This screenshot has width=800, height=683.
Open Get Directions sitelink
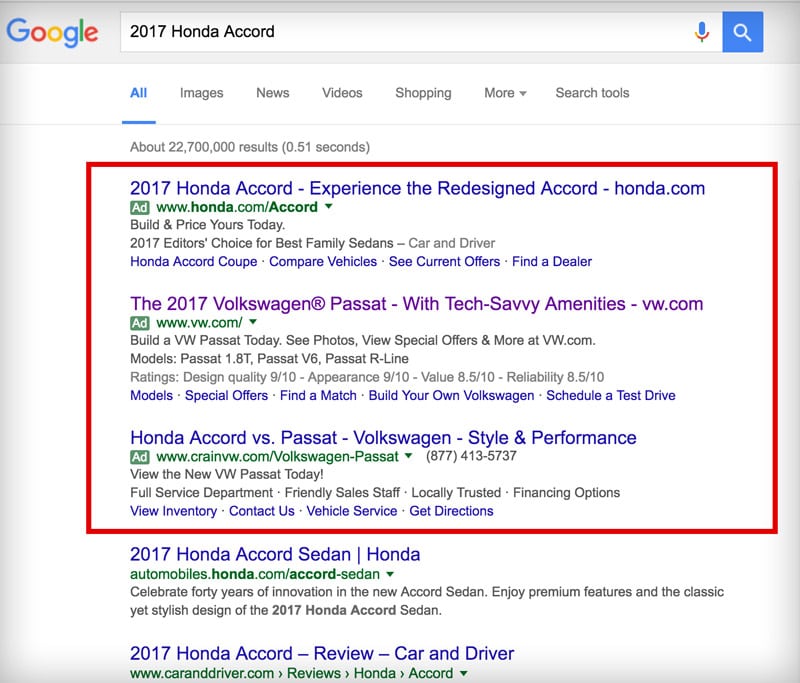pyautogui.click(x=451, y=511)
